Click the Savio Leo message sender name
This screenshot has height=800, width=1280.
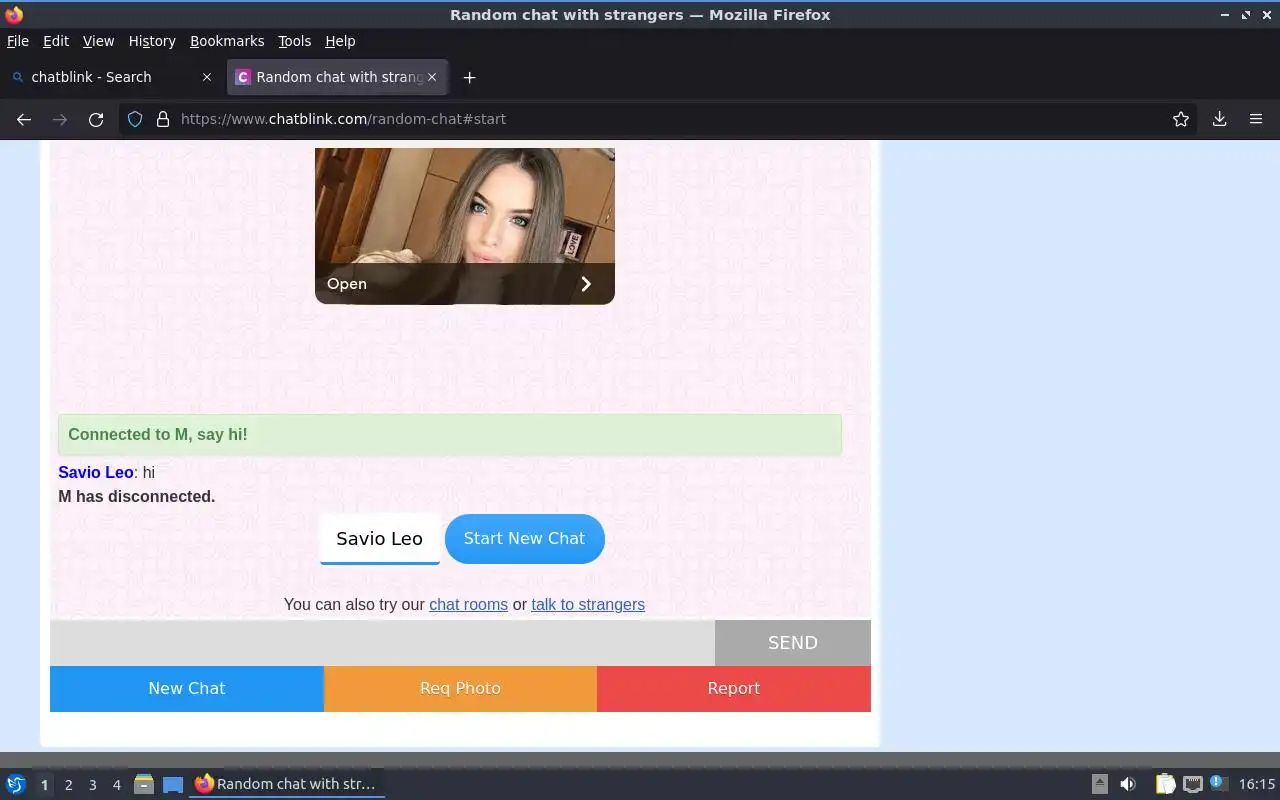pyautogui.click(x=96, y=473)
